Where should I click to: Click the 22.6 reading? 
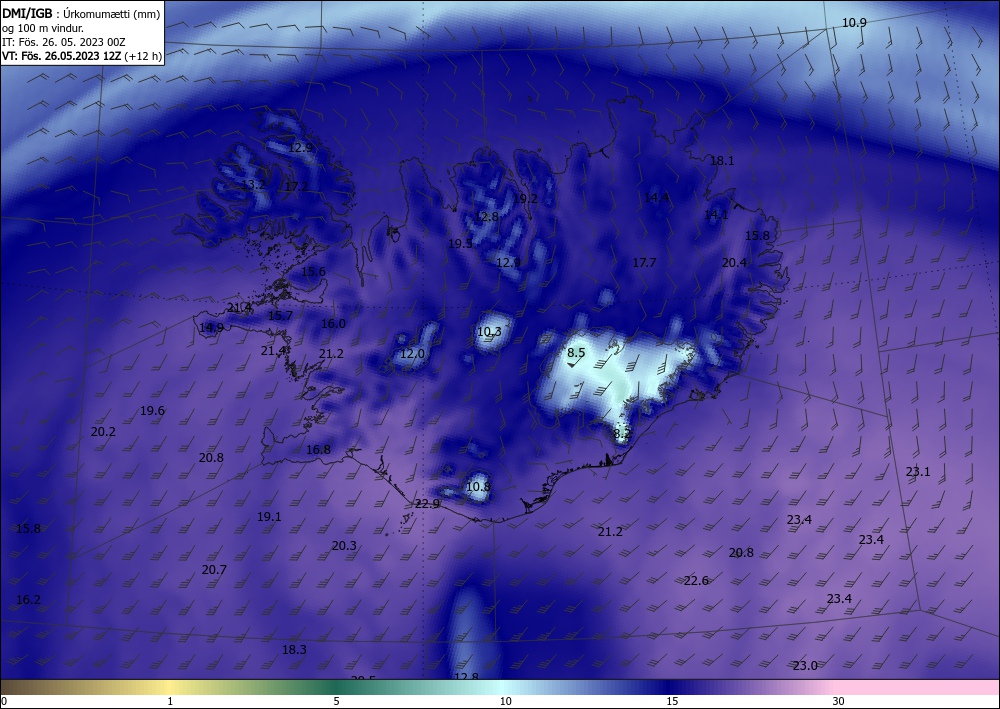click(696, 581)
